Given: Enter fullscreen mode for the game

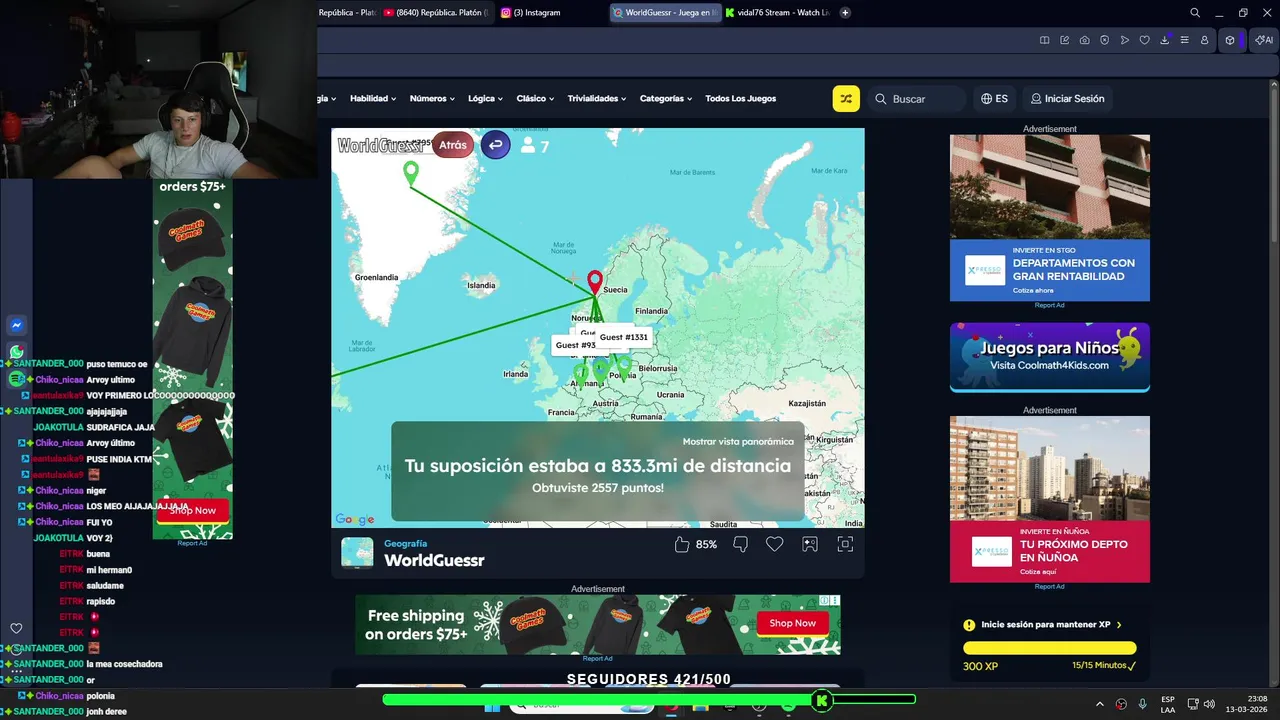Looking at the screenshot, I should pyautogui.click(x=845, y=544).
